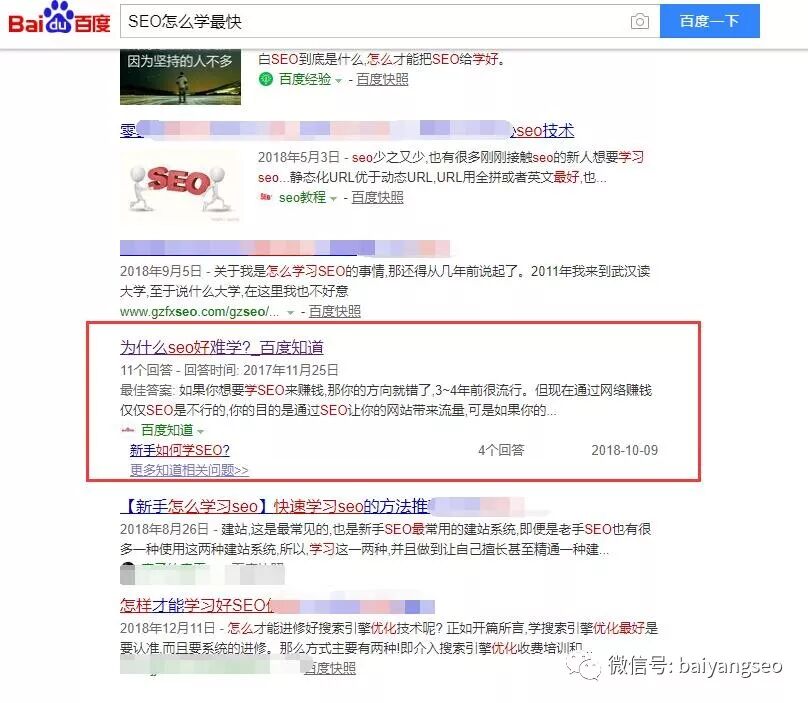Select the 4个回答 count text
Image resolution: width=808 pixels, height=703 pixels.
click(501, 450)
